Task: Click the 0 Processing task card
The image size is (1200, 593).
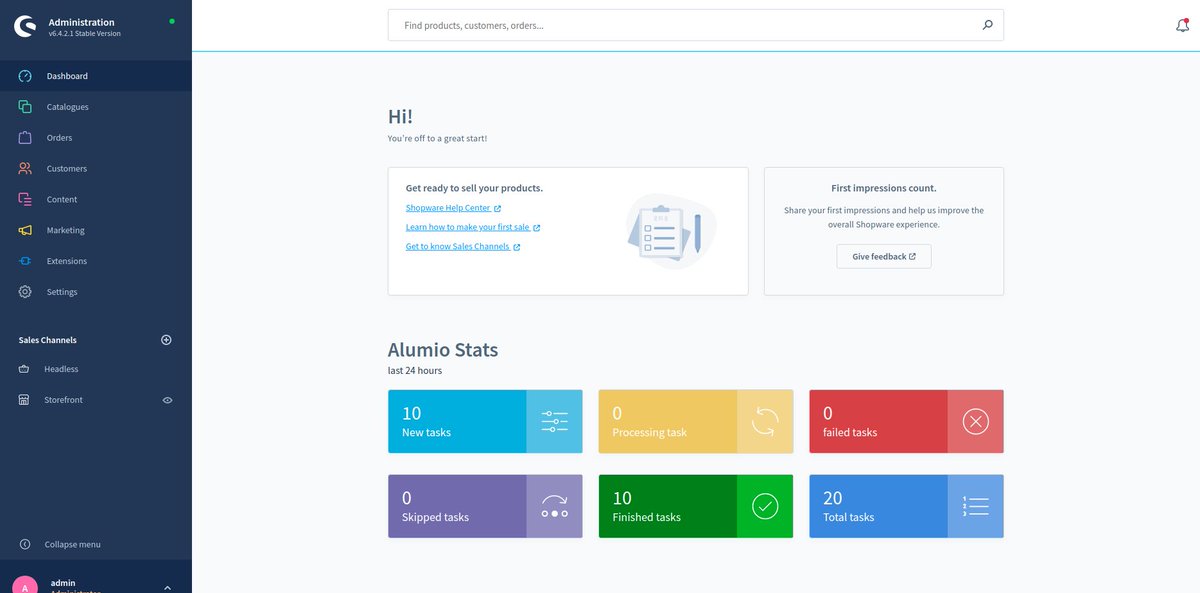Action: [x=696, y=421]
